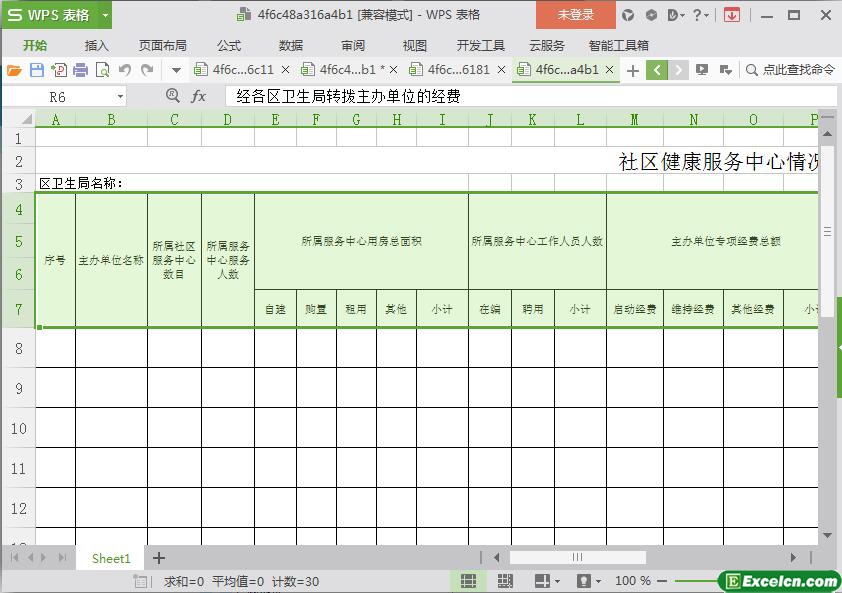Click the fx insert function icon
The image size is (842, 593).
199,96
